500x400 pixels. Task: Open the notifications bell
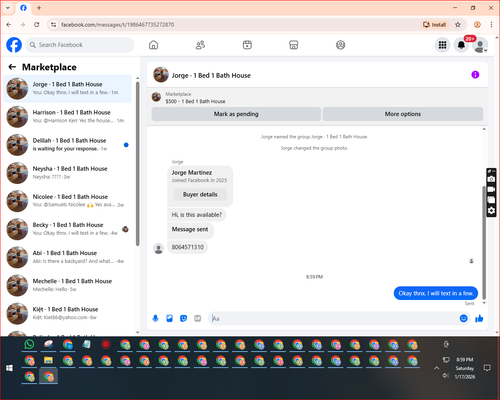pyautogui.click(x=461, y=45)
